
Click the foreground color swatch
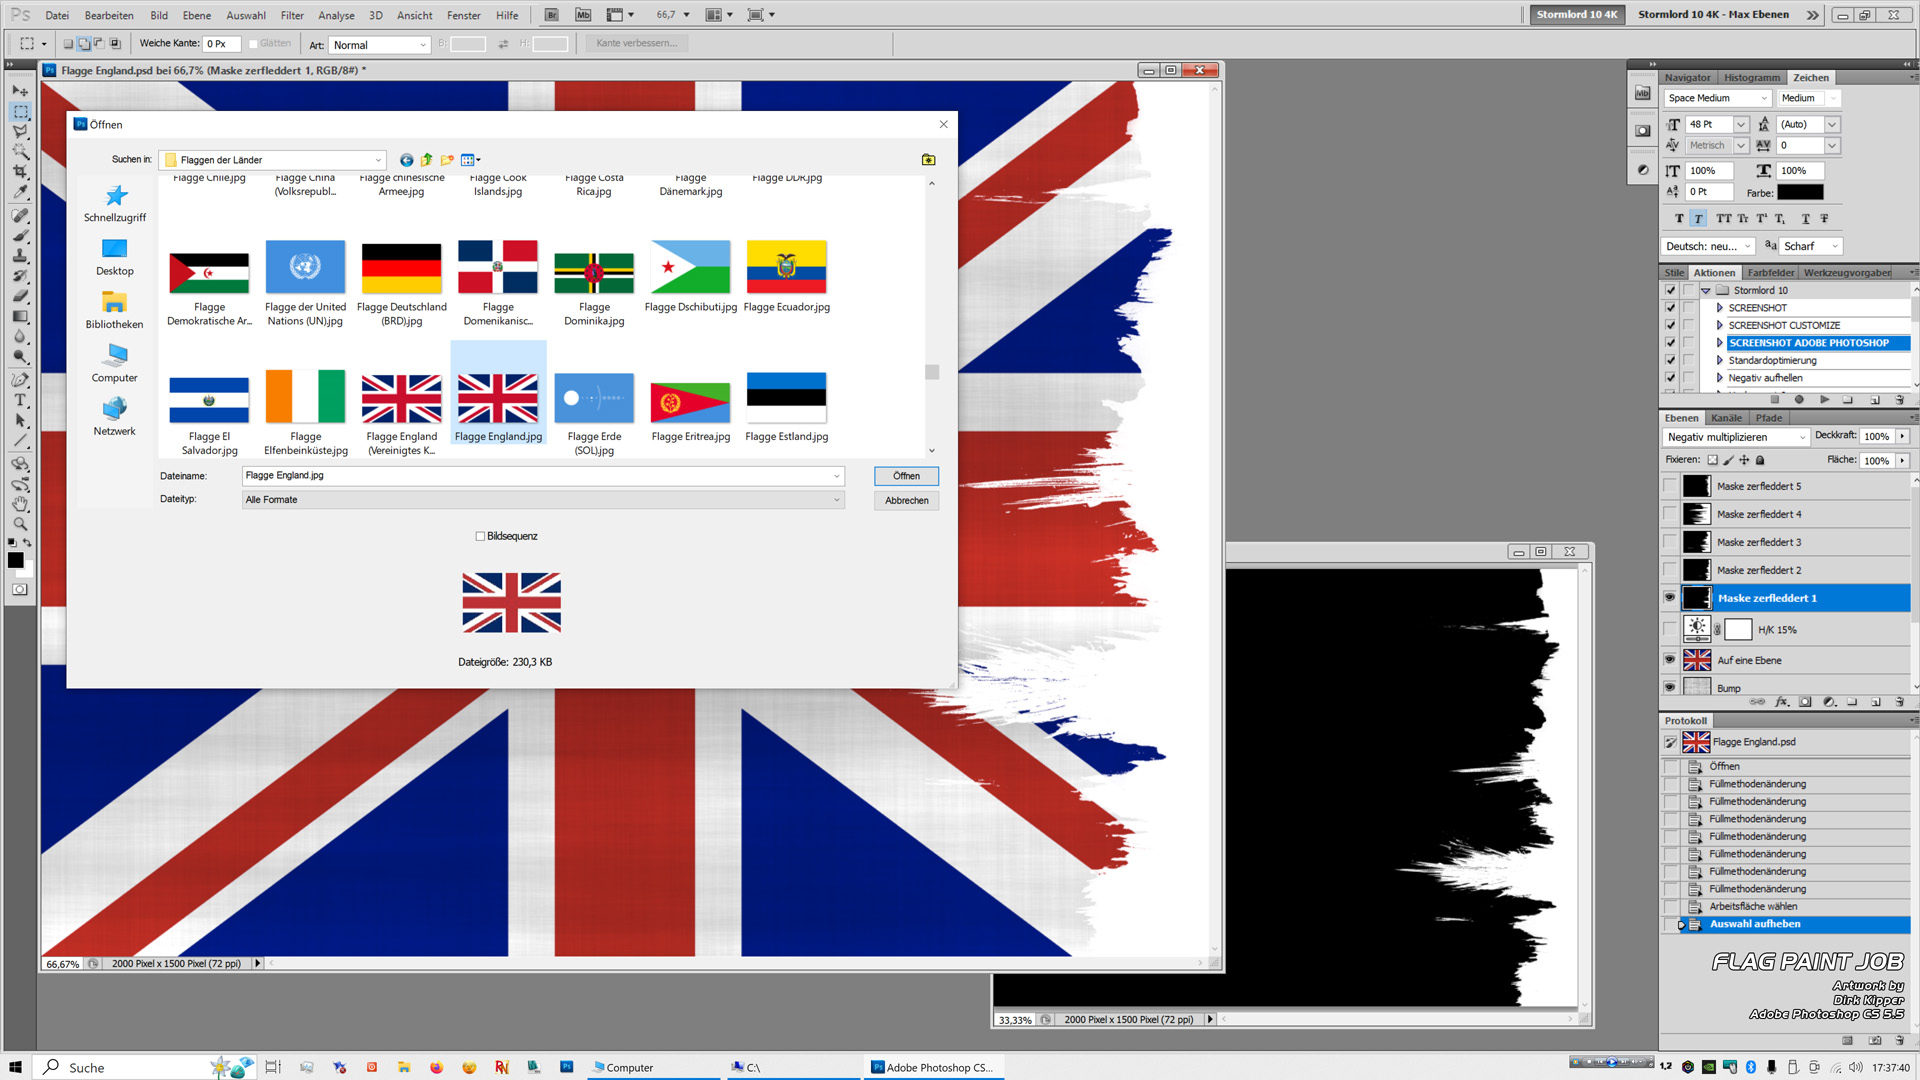(x=15, y=560)
